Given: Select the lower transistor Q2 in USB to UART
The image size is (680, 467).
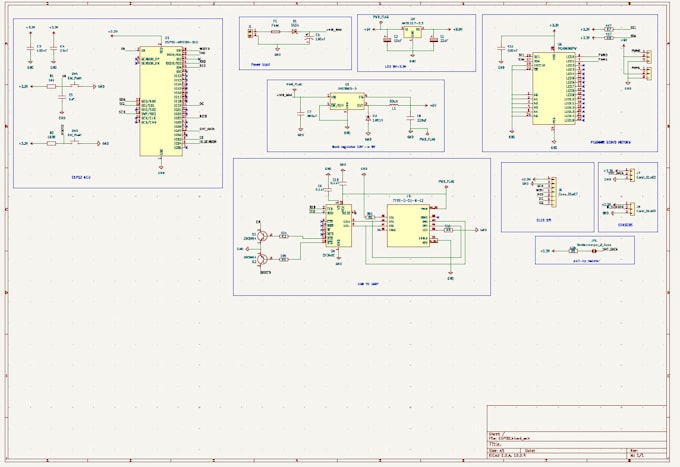Looking at the screenshot, I should pyautogui.click(x=262, y=259).
